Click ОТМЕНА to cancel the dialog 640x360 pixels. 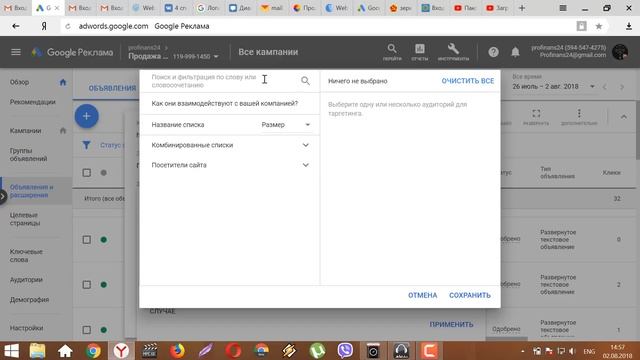click(422, 295)
